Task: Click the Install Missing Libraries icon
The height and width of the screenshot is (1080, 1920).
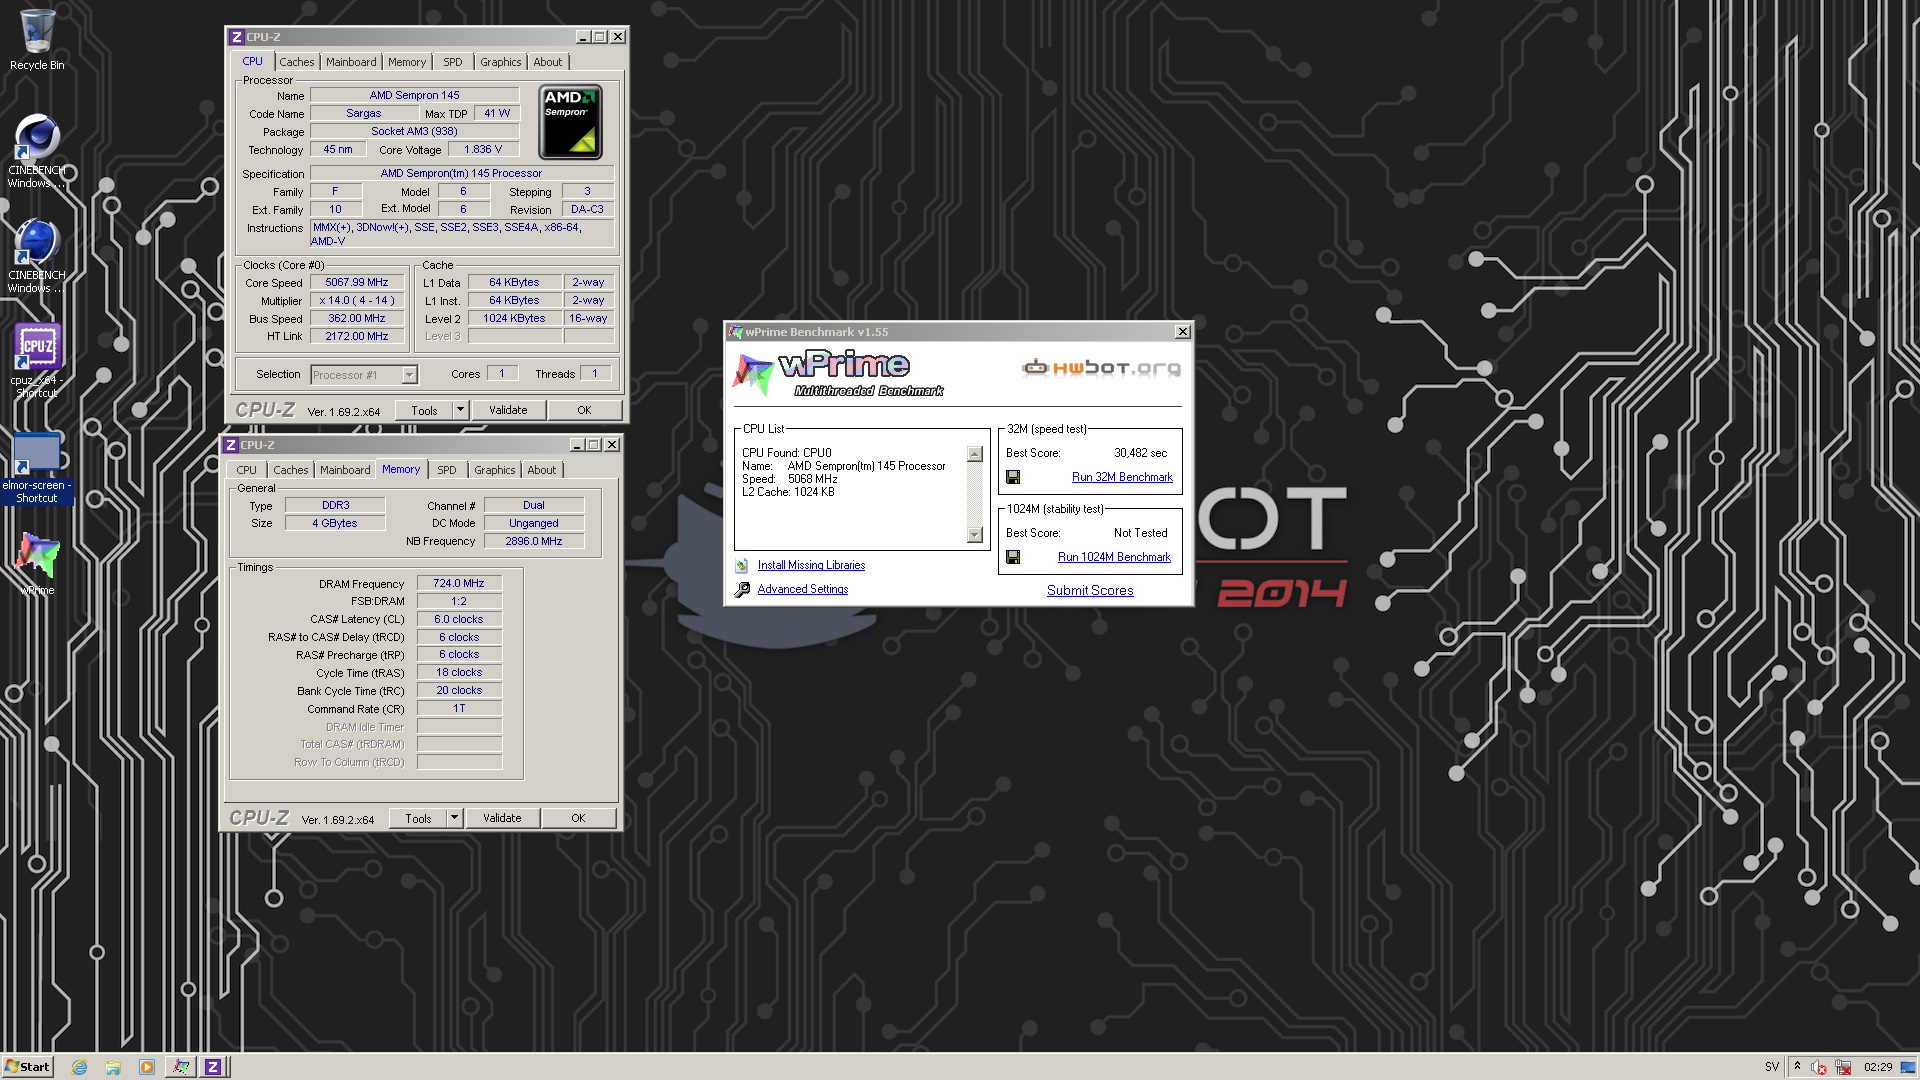Action: pos(742,566)
